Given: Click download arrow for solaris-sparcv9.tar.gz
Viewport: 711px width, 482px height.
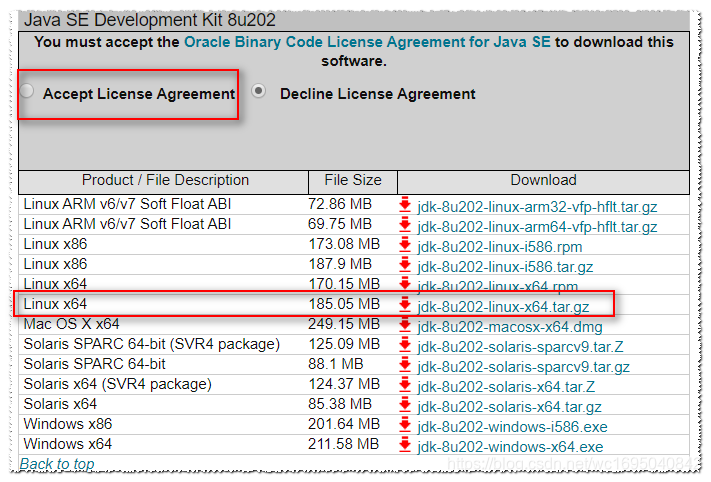Looking at the screenshot, I should pos(404,365).
